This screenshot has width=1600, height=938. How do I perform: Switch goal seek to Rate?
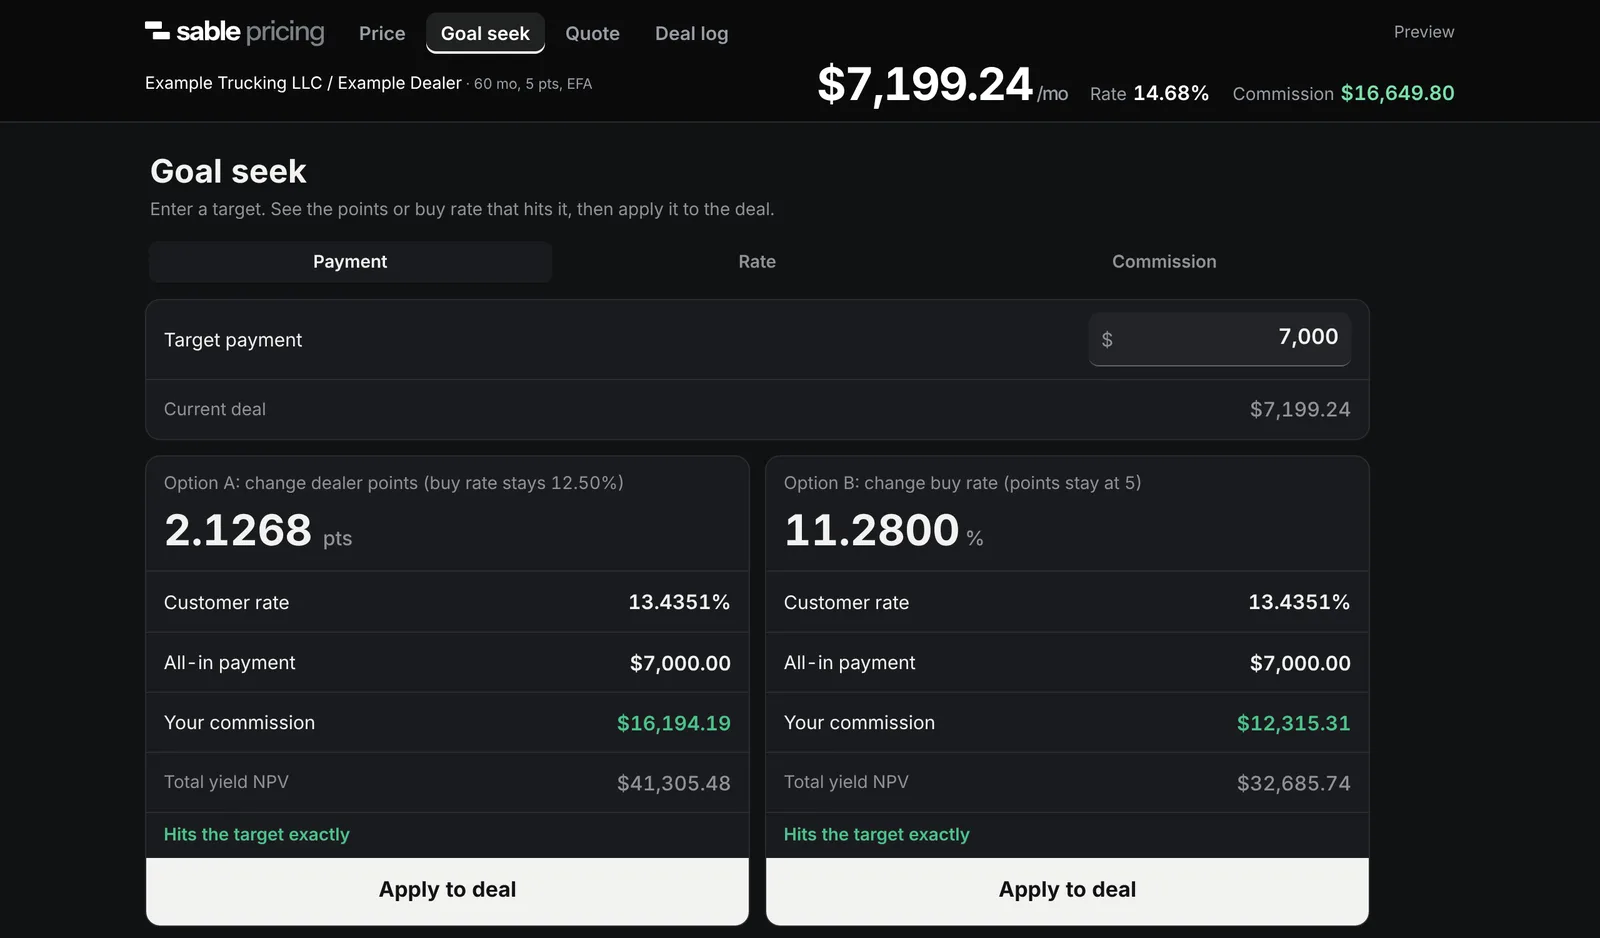click(x=757, y=261)
